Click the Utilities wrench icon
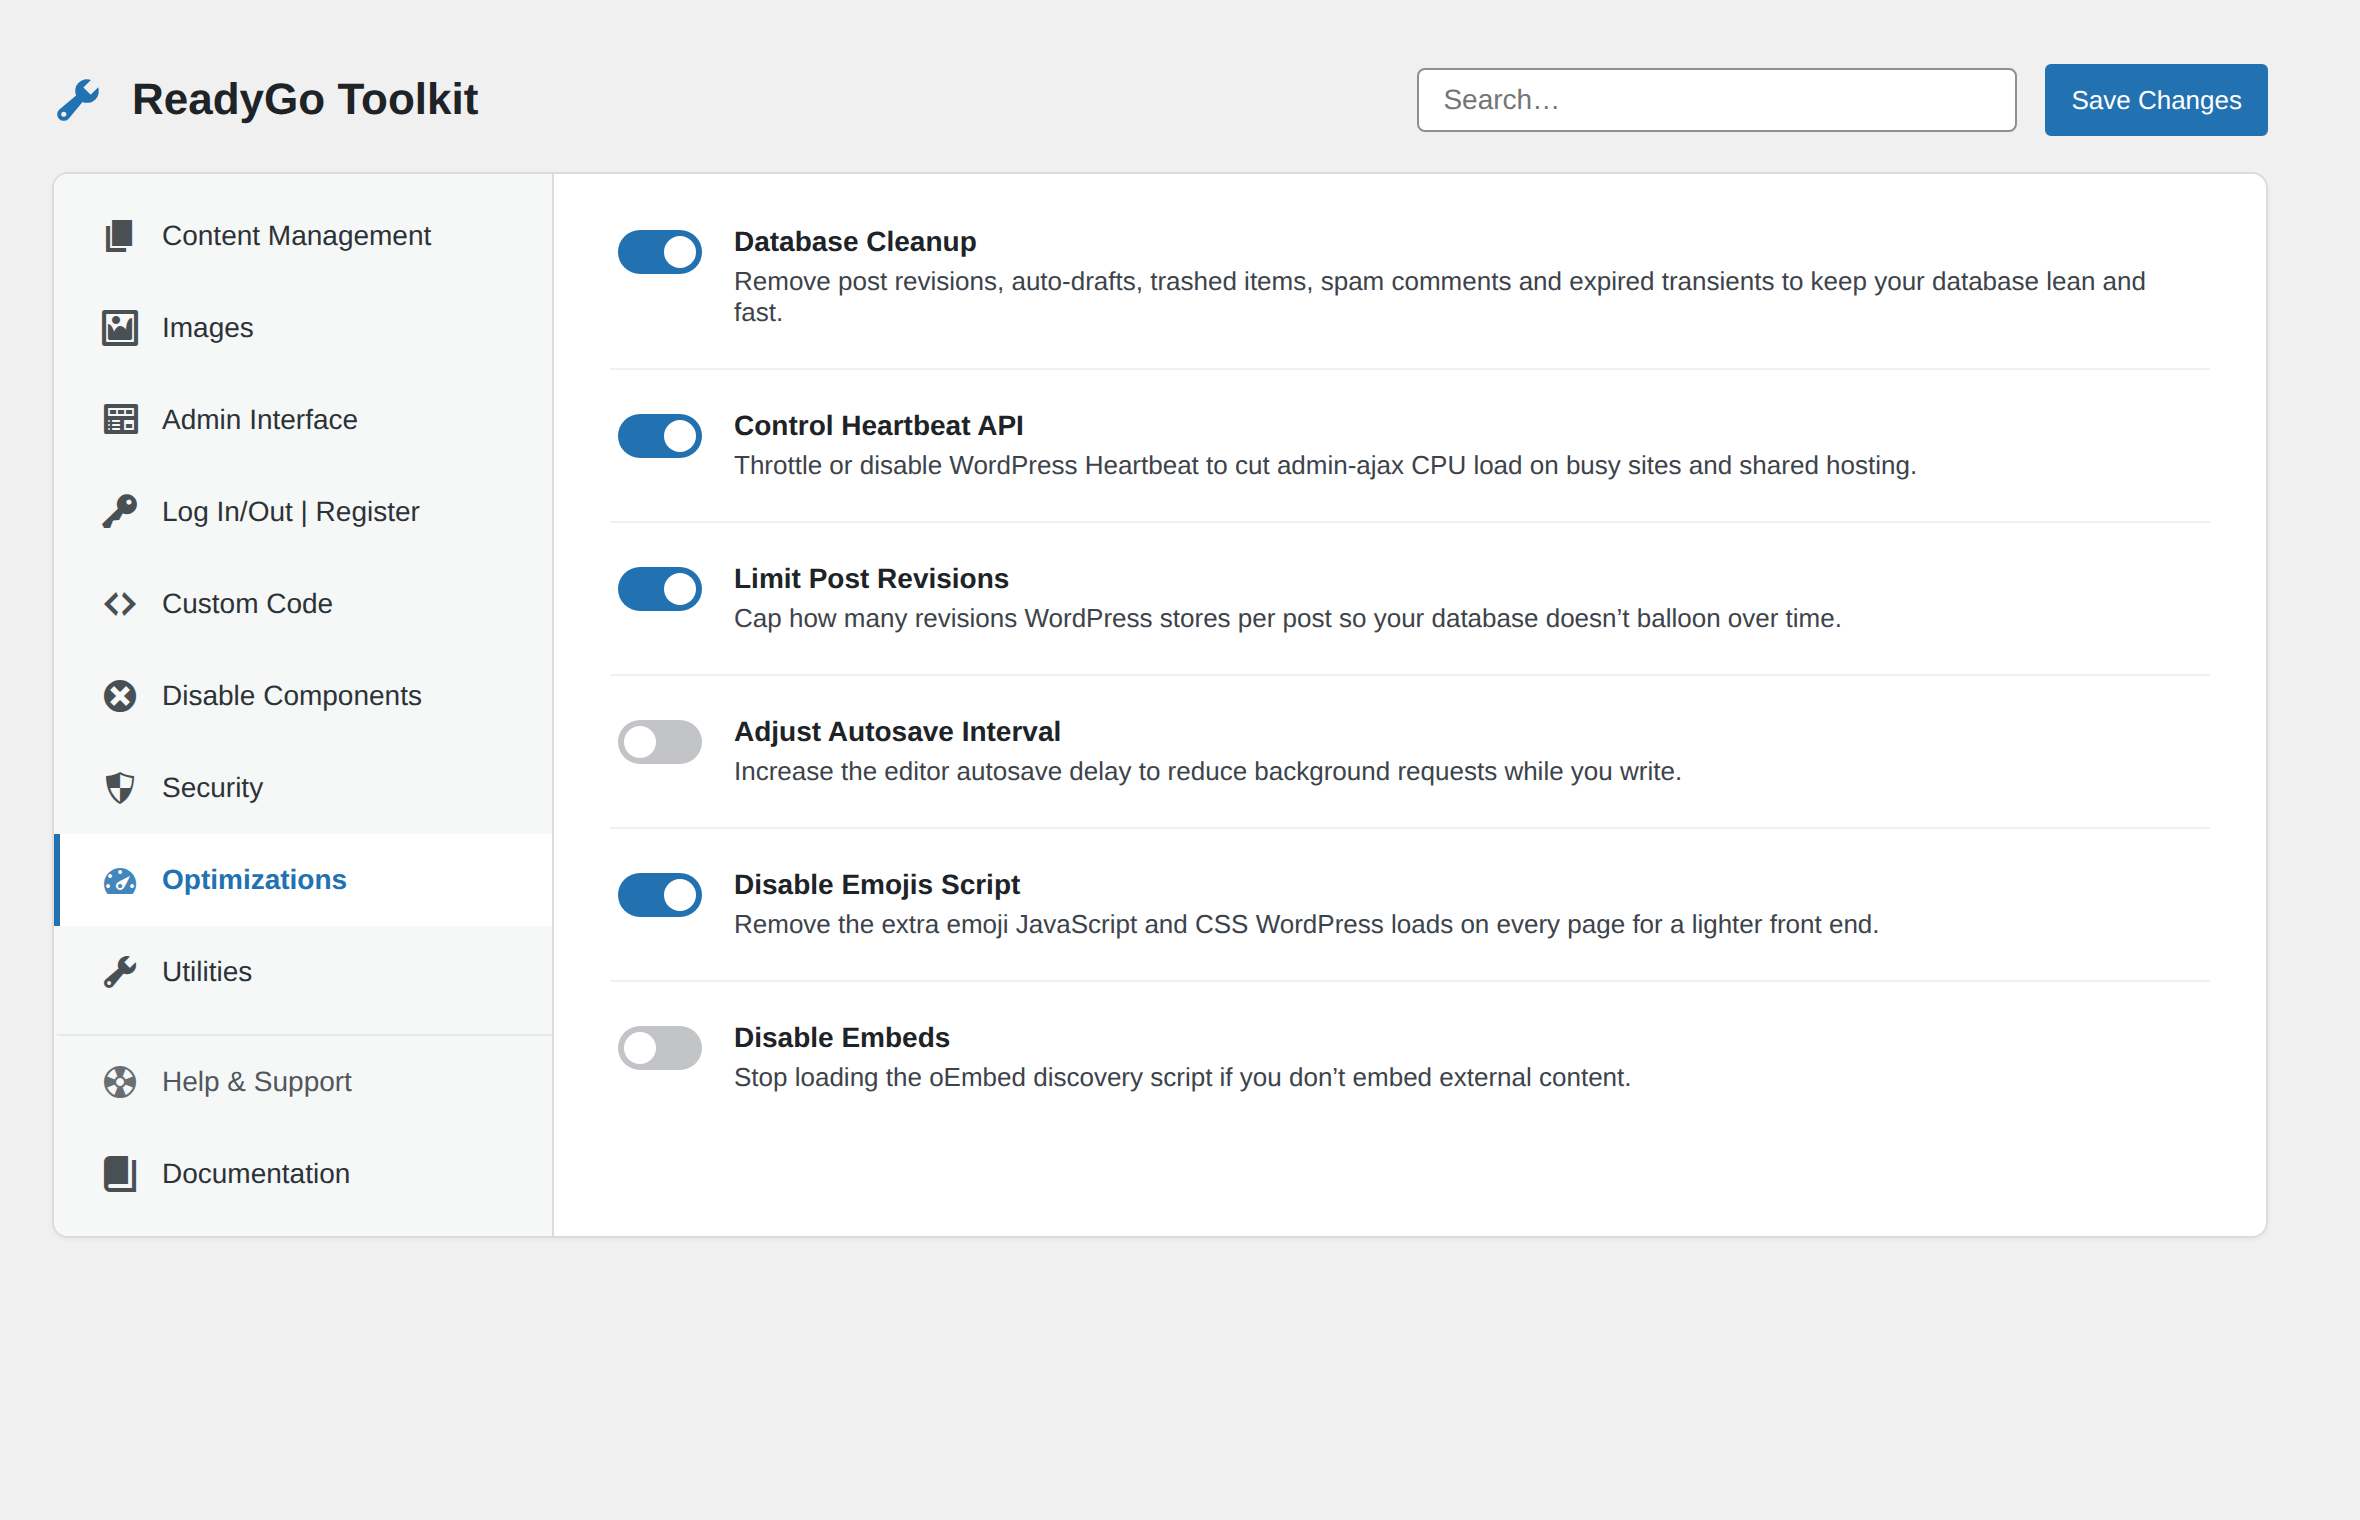Image resolution: width=2360 pixels, height=1520 pixels. pyautogui.click(x=120, y=972)
